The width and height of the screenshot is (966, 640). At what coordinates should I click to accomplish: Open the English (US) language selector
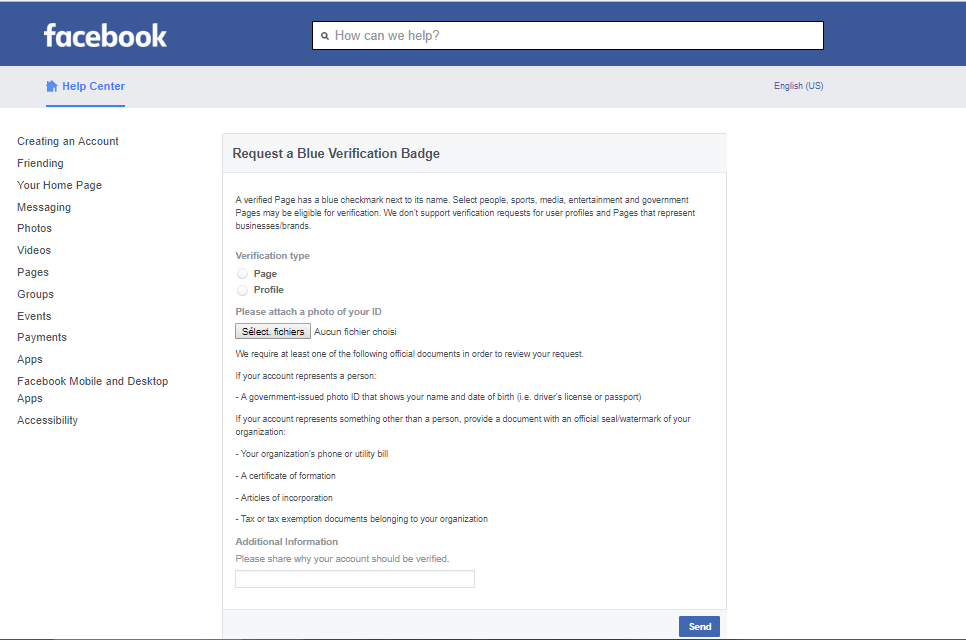[798, 86]
